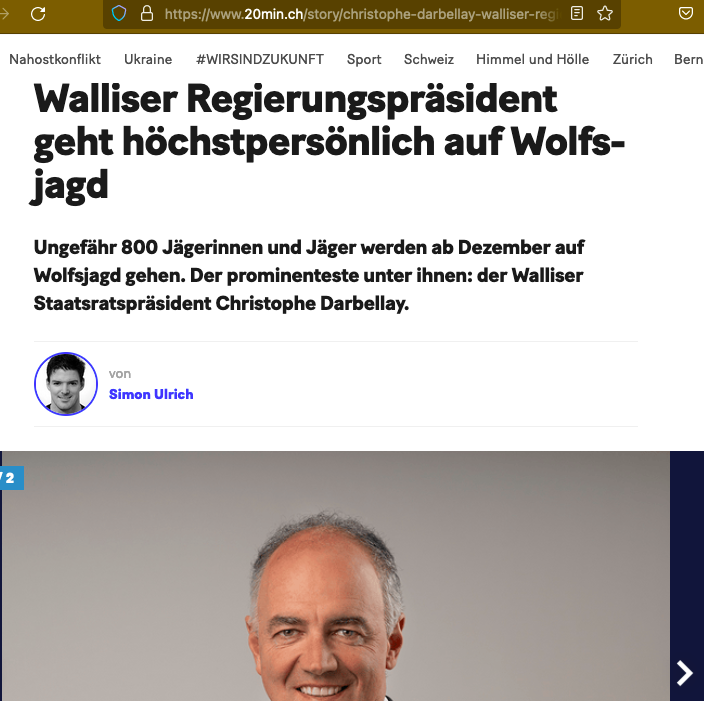Image resolution: width=704 pixels, height=701 pixels.
Task: Open the Bern regional section
Action: click(x=689, y=59)
